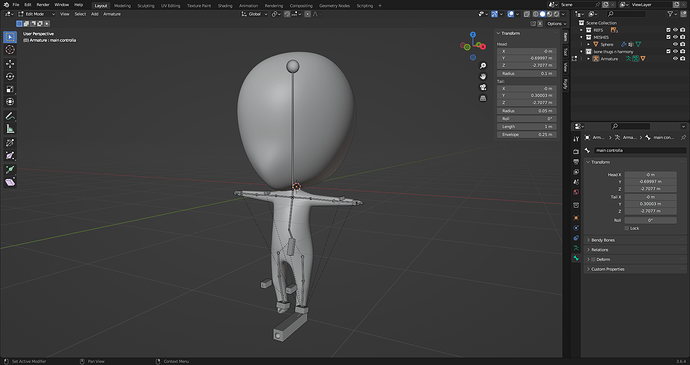
Task: Expand the Custom Properties panel
Action: click(608, 269)
